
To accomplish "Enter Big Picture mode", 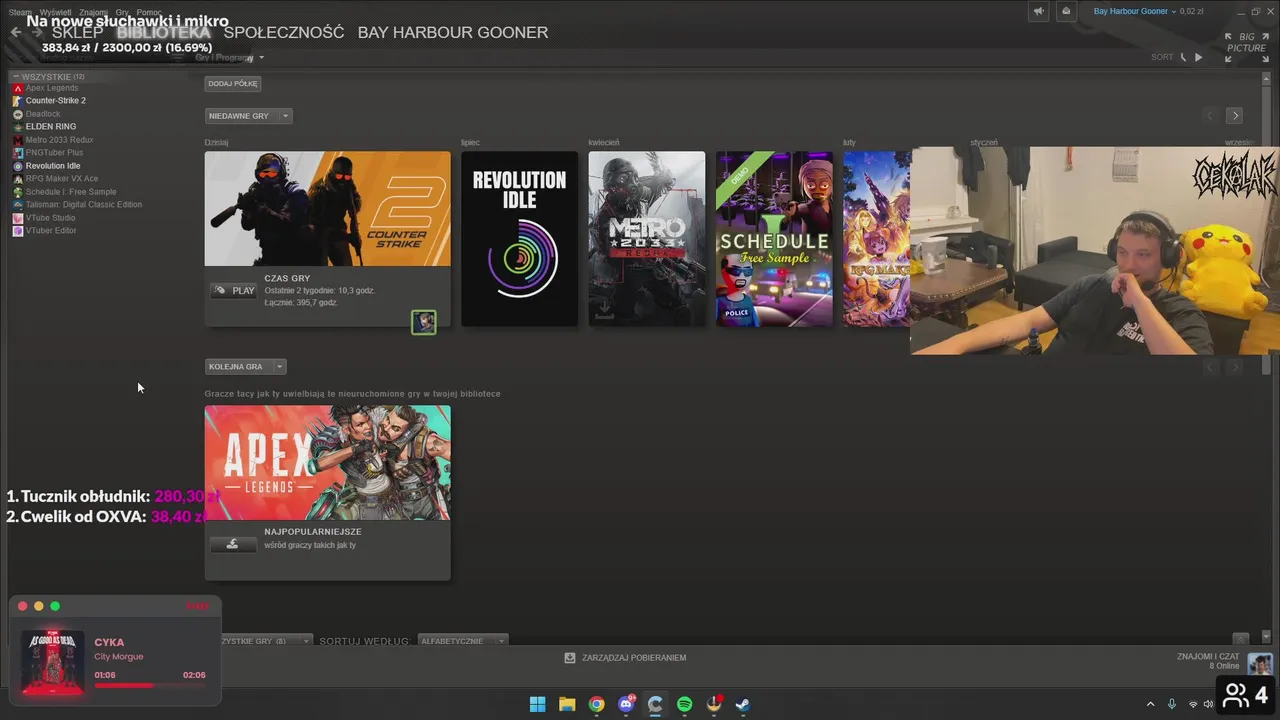I will [1246, 47].
